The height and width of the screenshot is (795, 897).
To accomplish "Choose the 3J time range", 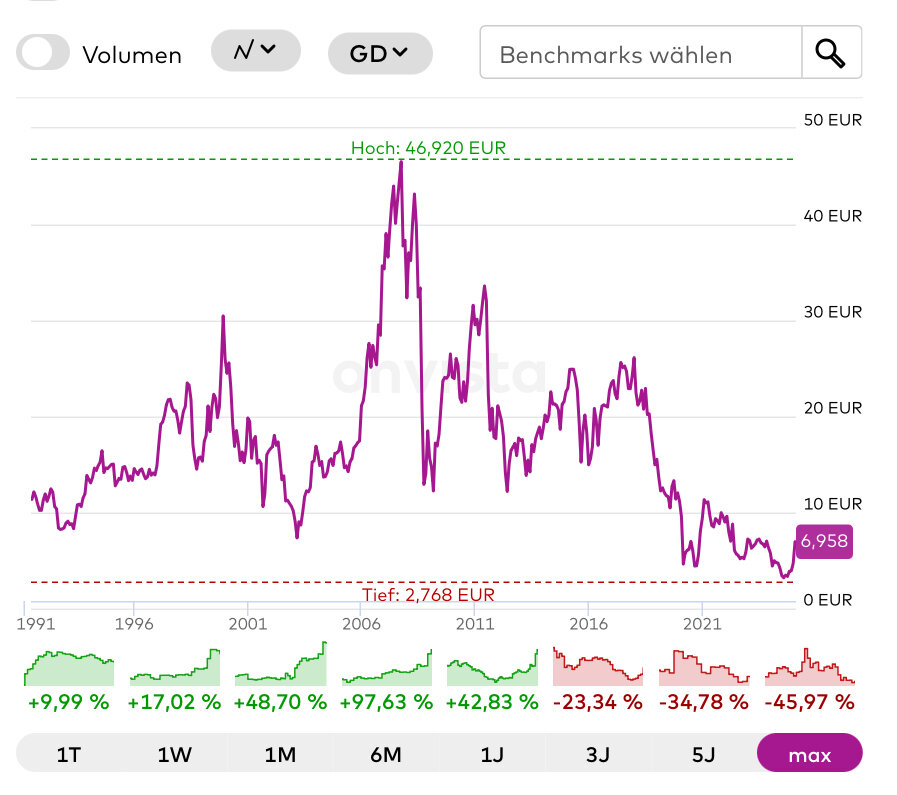I will click(x=597, y=754).
